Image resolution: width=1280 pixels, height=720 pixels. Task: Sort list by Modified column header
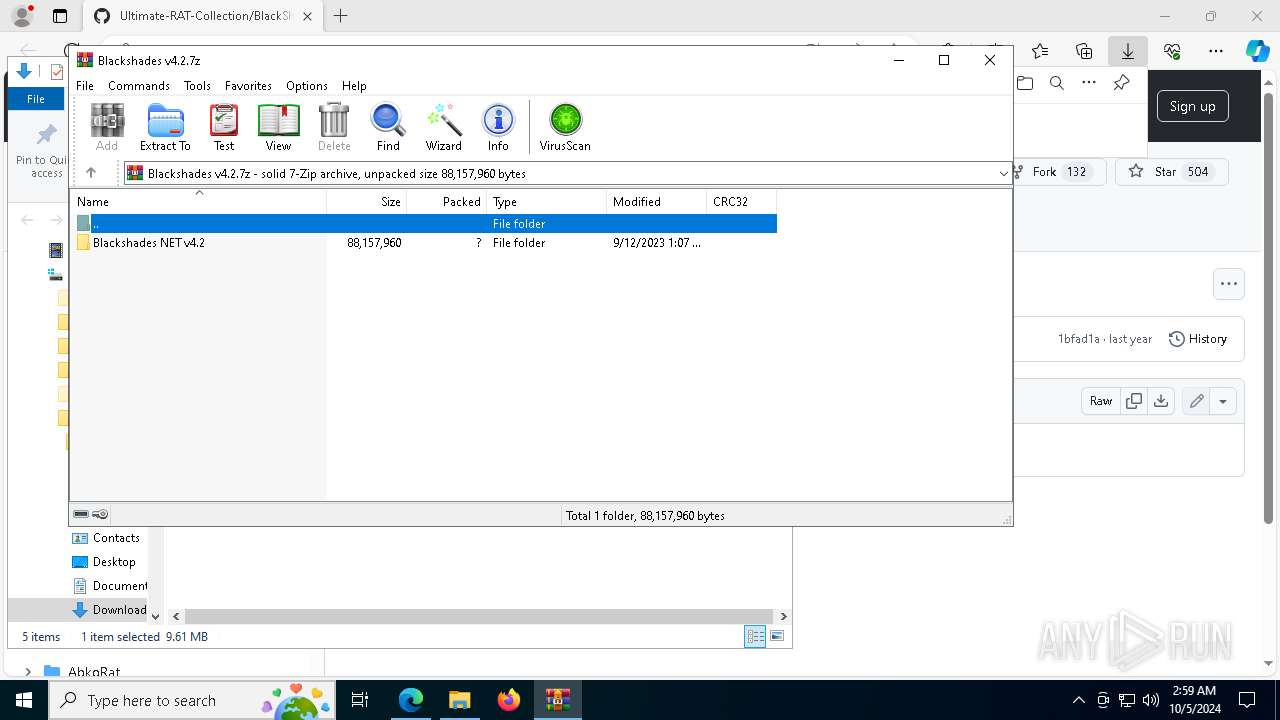point(656,202)
